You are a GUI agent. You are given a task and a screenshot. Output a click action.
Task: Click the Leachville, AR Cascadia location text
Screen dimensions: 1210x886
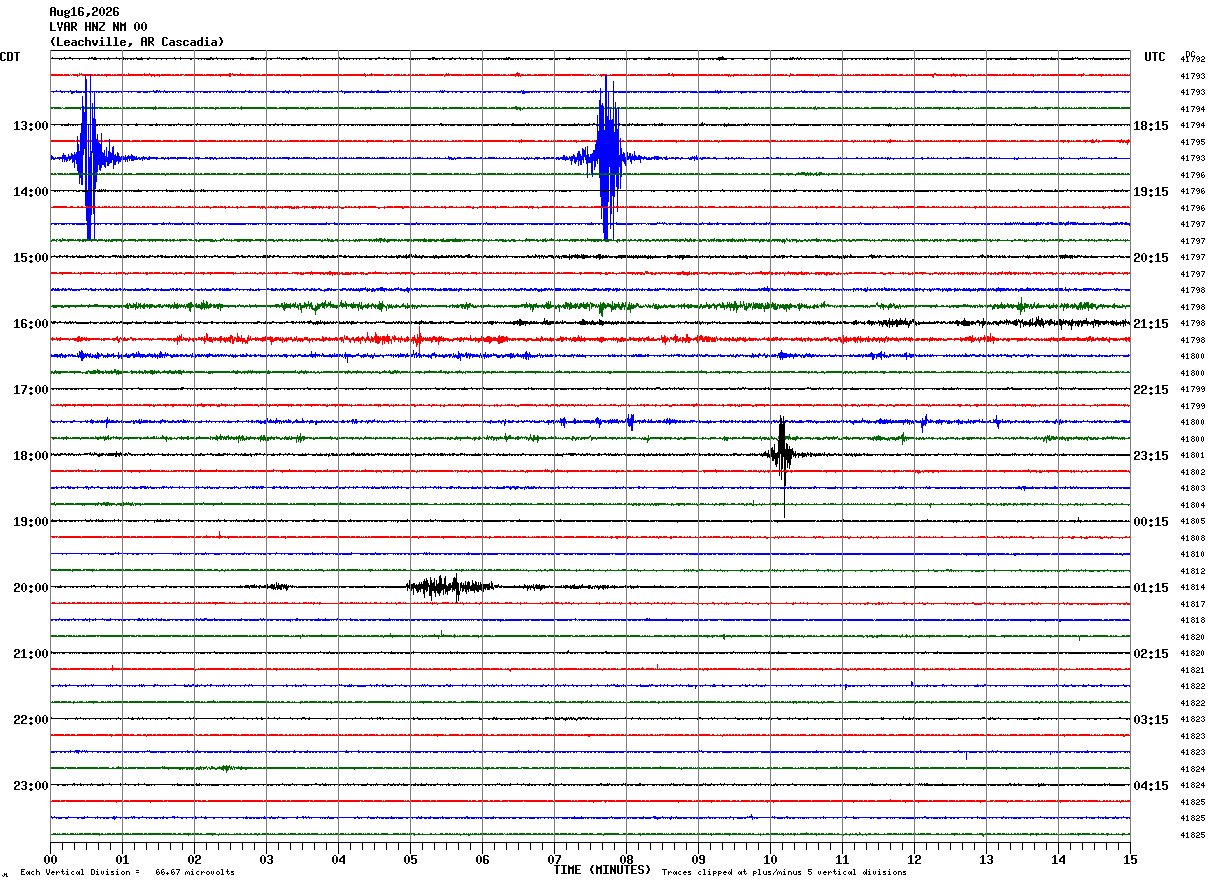pyautogui.click(x=137, y=42)
